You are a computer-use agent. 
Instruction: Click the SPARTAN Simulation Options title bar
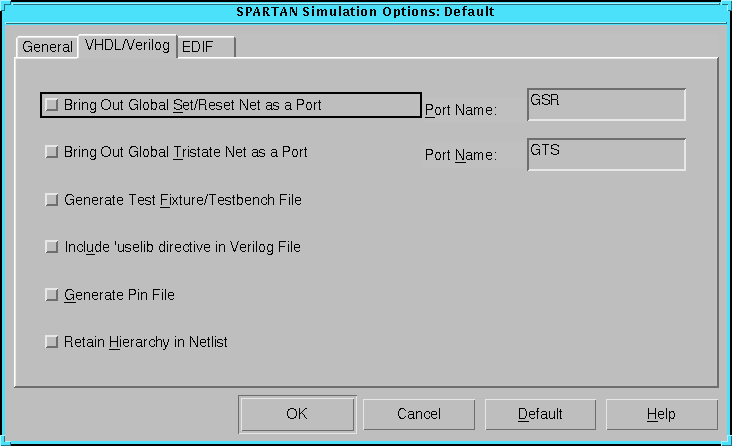366,12
